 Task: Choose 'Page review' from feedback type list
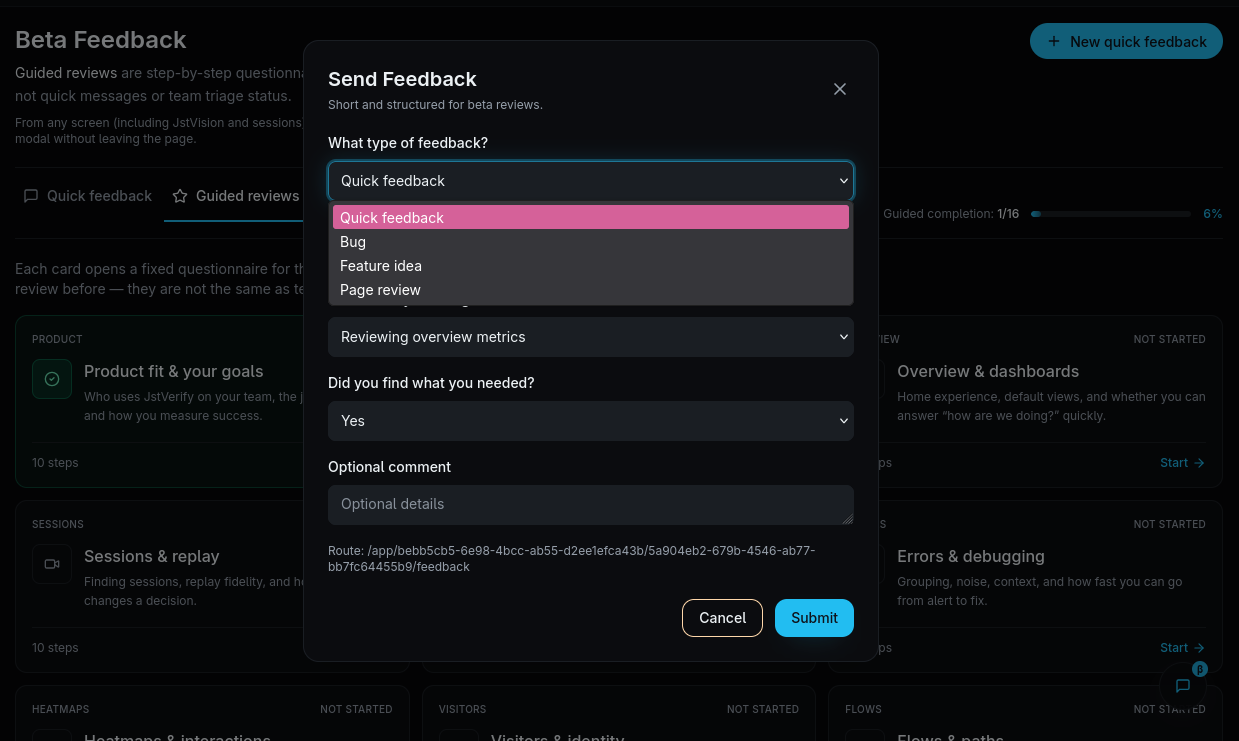tap(591, 290)
